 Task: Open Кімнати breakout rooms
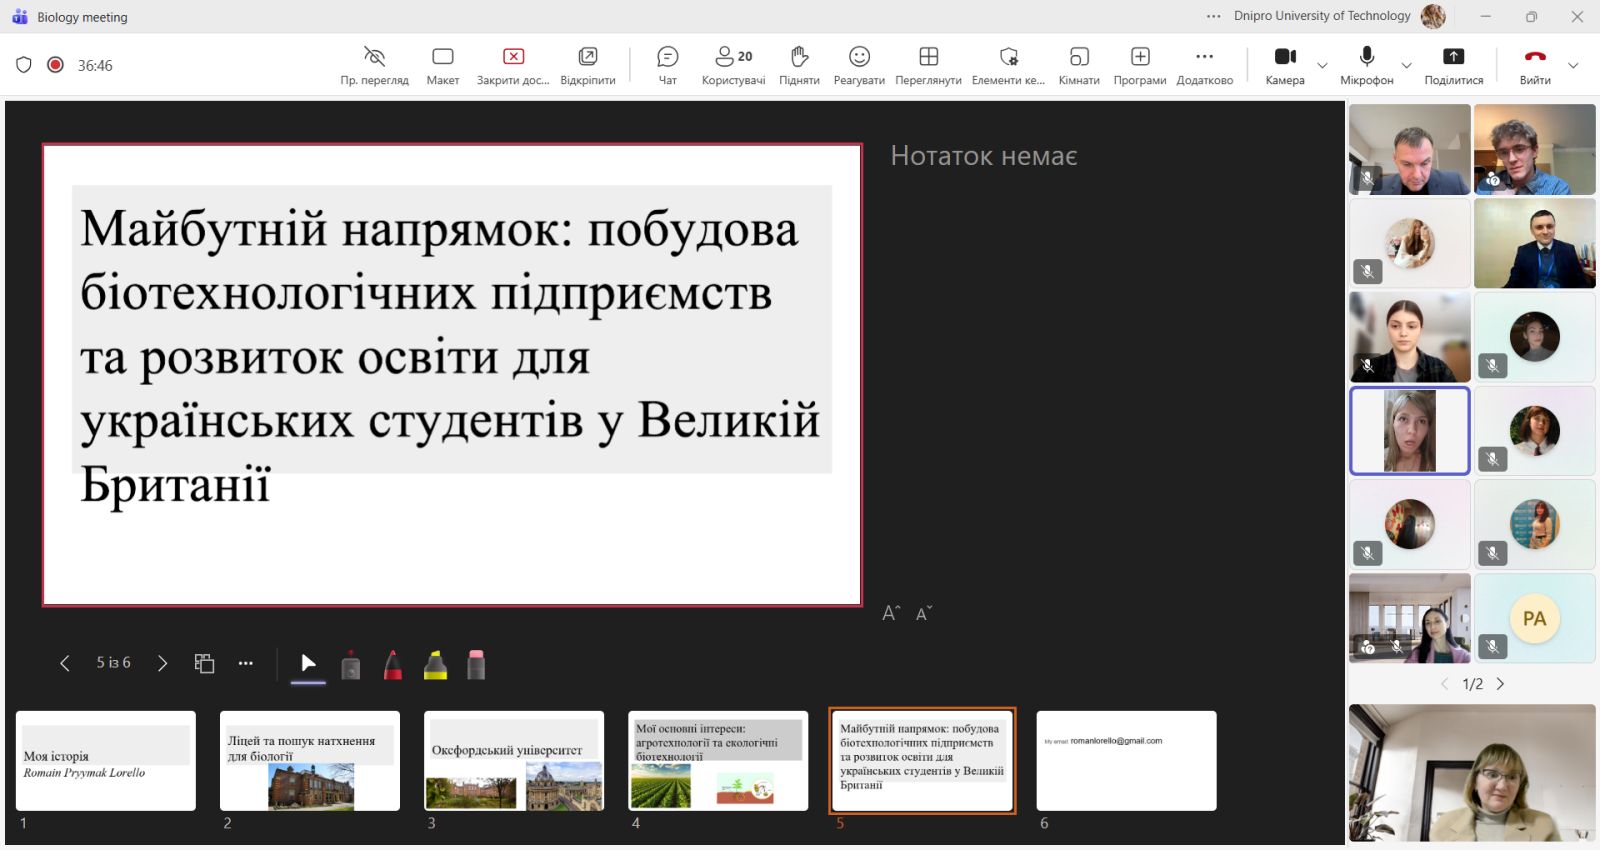tap(1079, 65)
